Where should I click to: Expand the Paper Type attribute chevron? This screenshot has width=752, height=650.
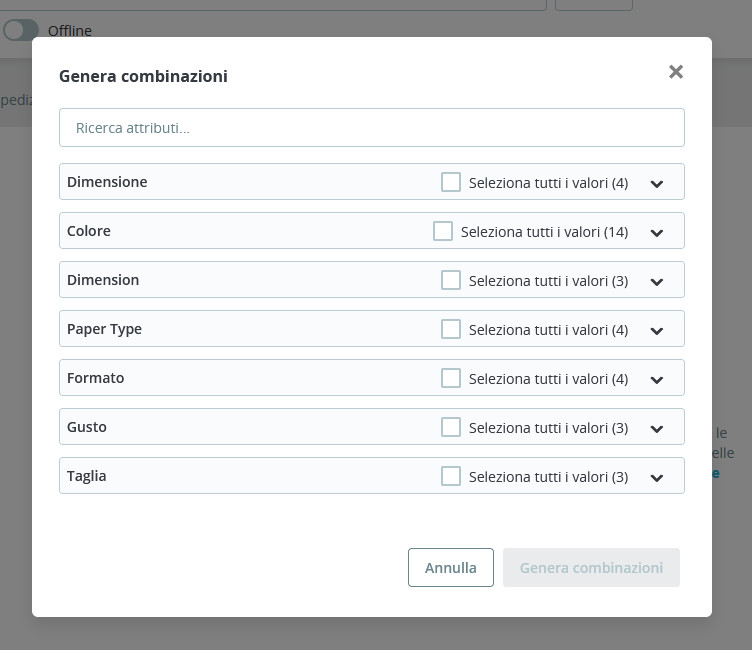click(x=657, y=331)
